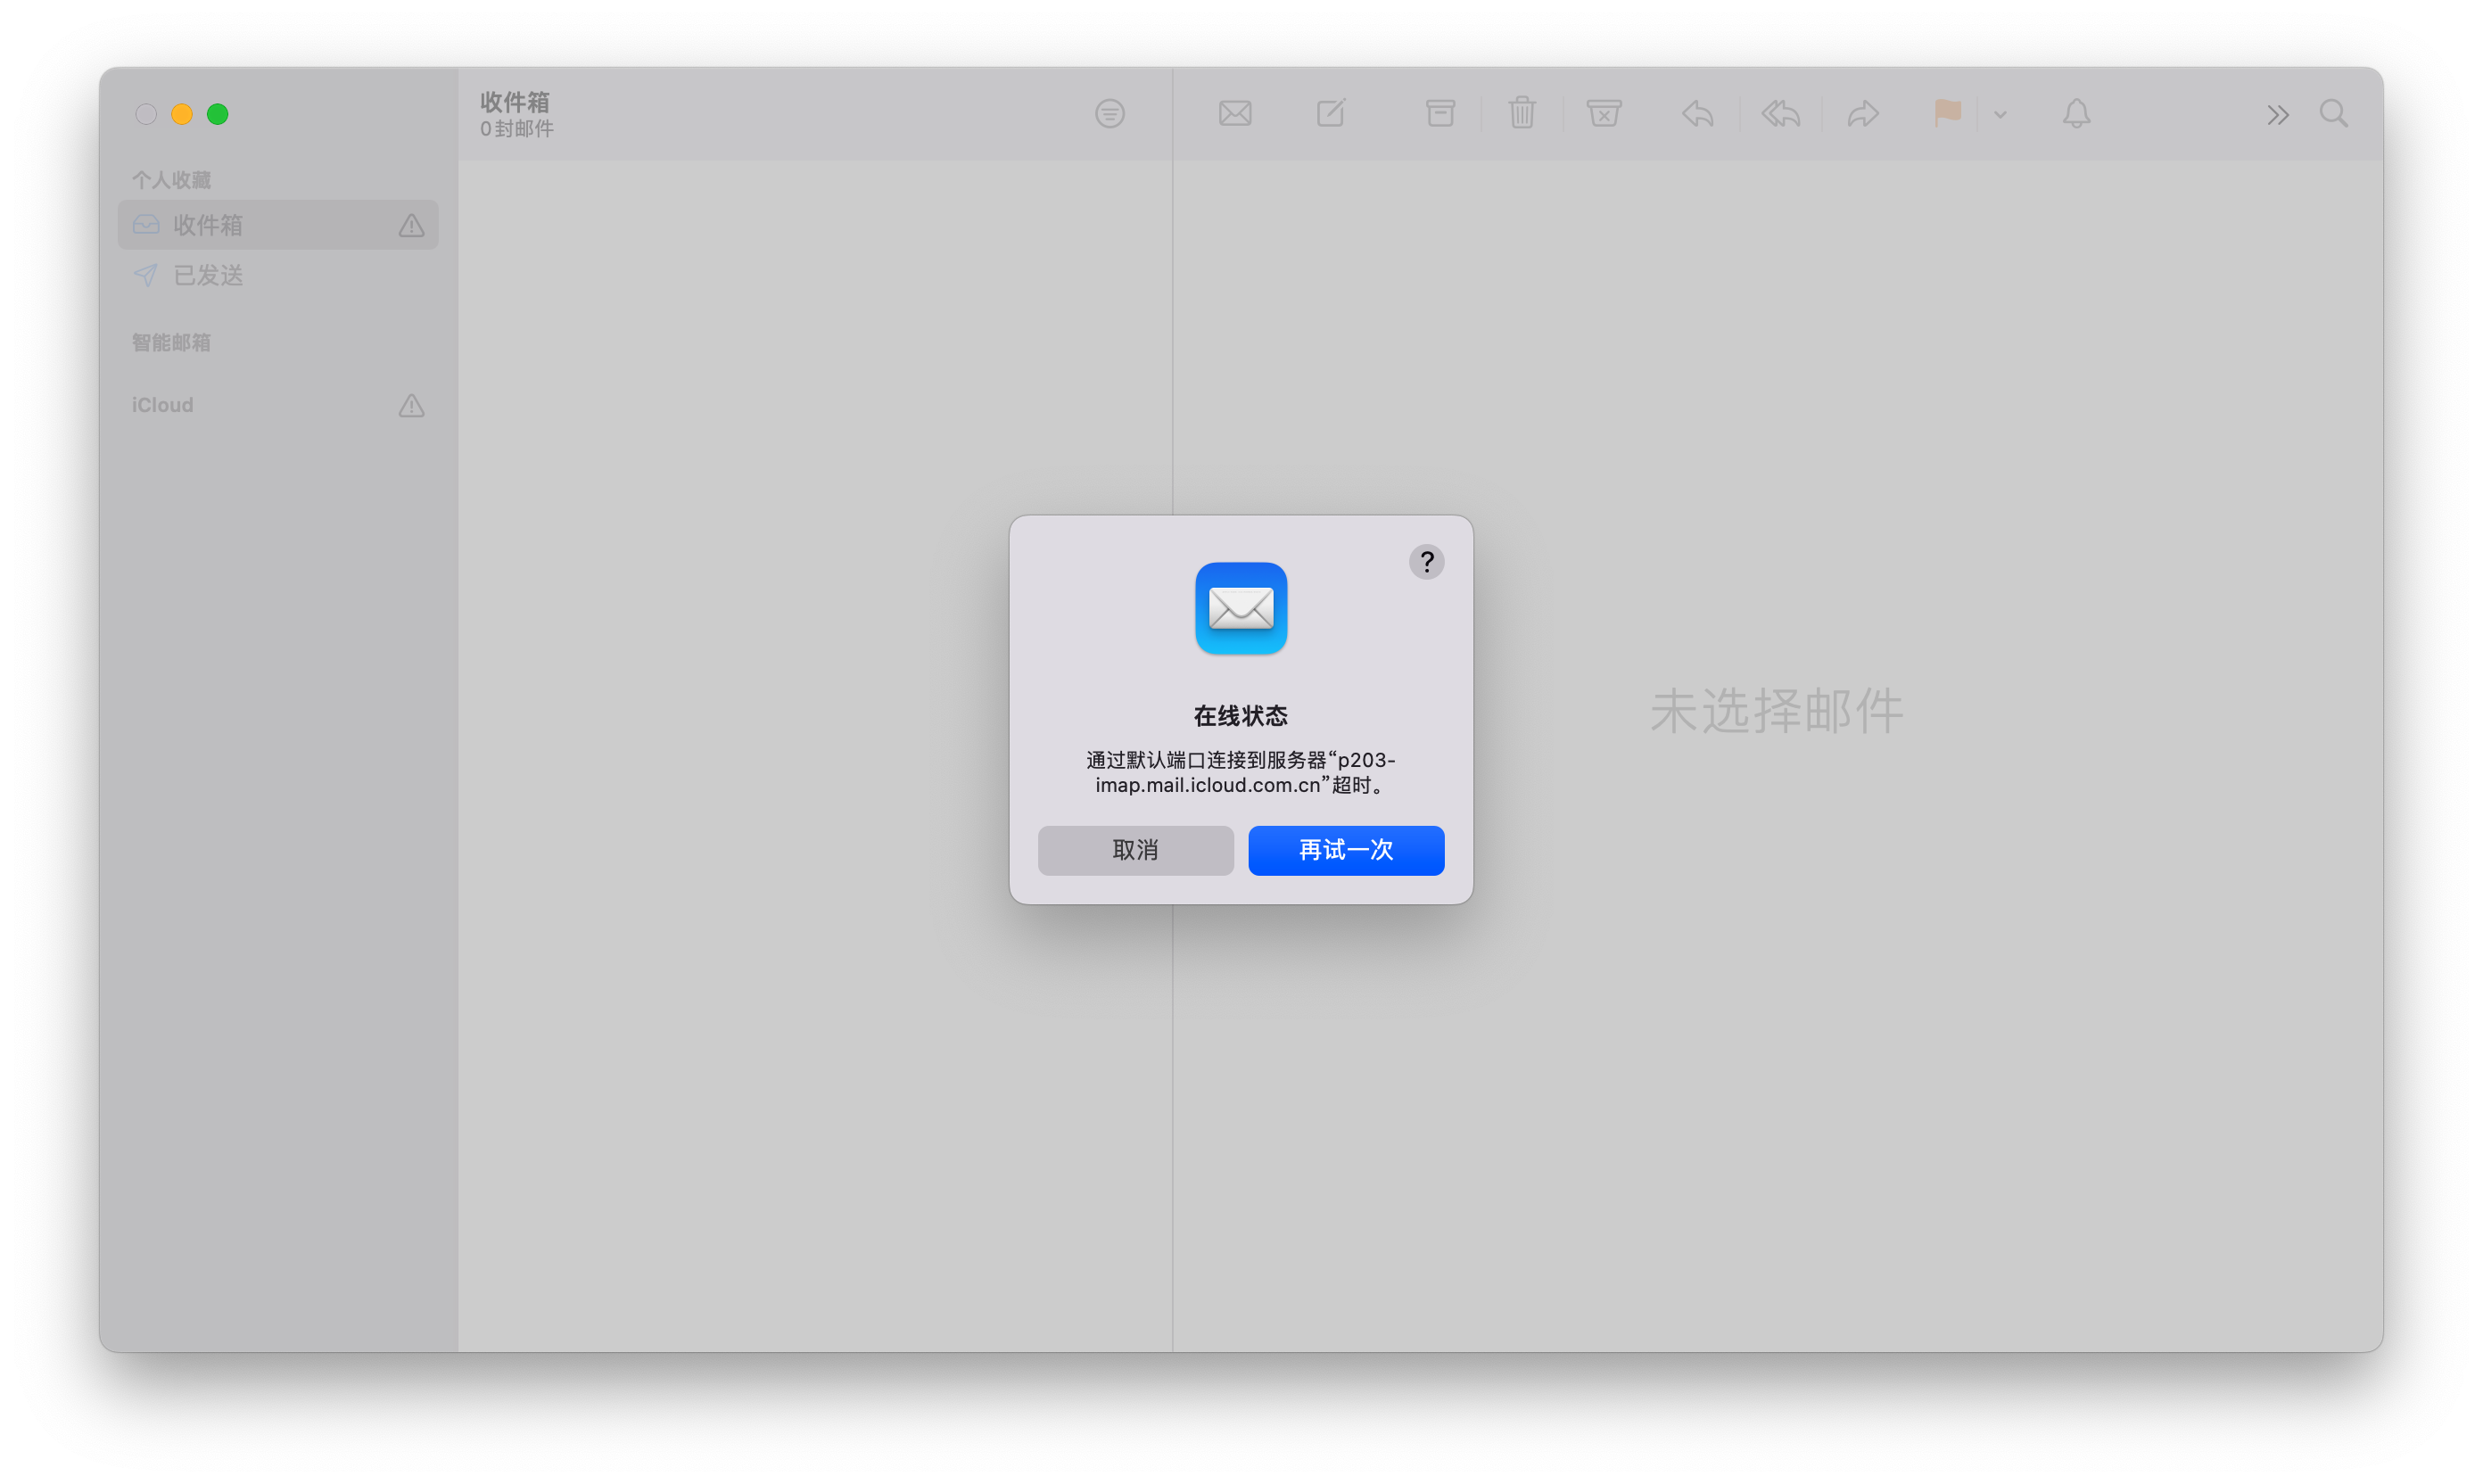Select 已发送 mailbox in sidebar
Viewport: 2483px width, 1484px height.
click(x=208, y=275)
